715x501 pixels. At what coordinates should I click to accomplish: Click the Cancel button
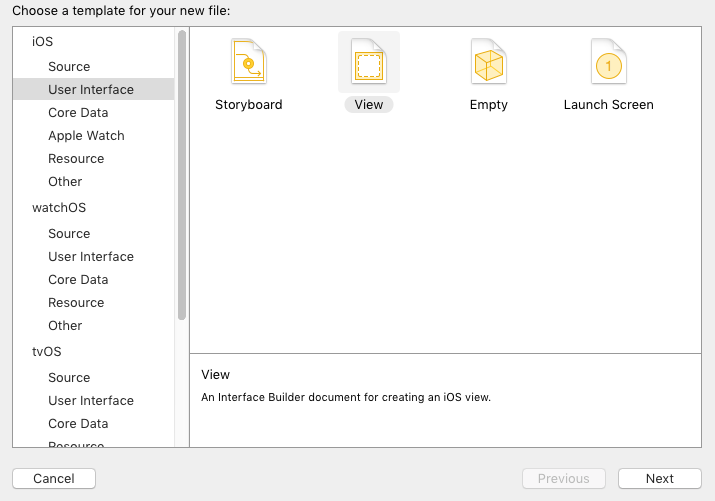[x=54, y=478]
